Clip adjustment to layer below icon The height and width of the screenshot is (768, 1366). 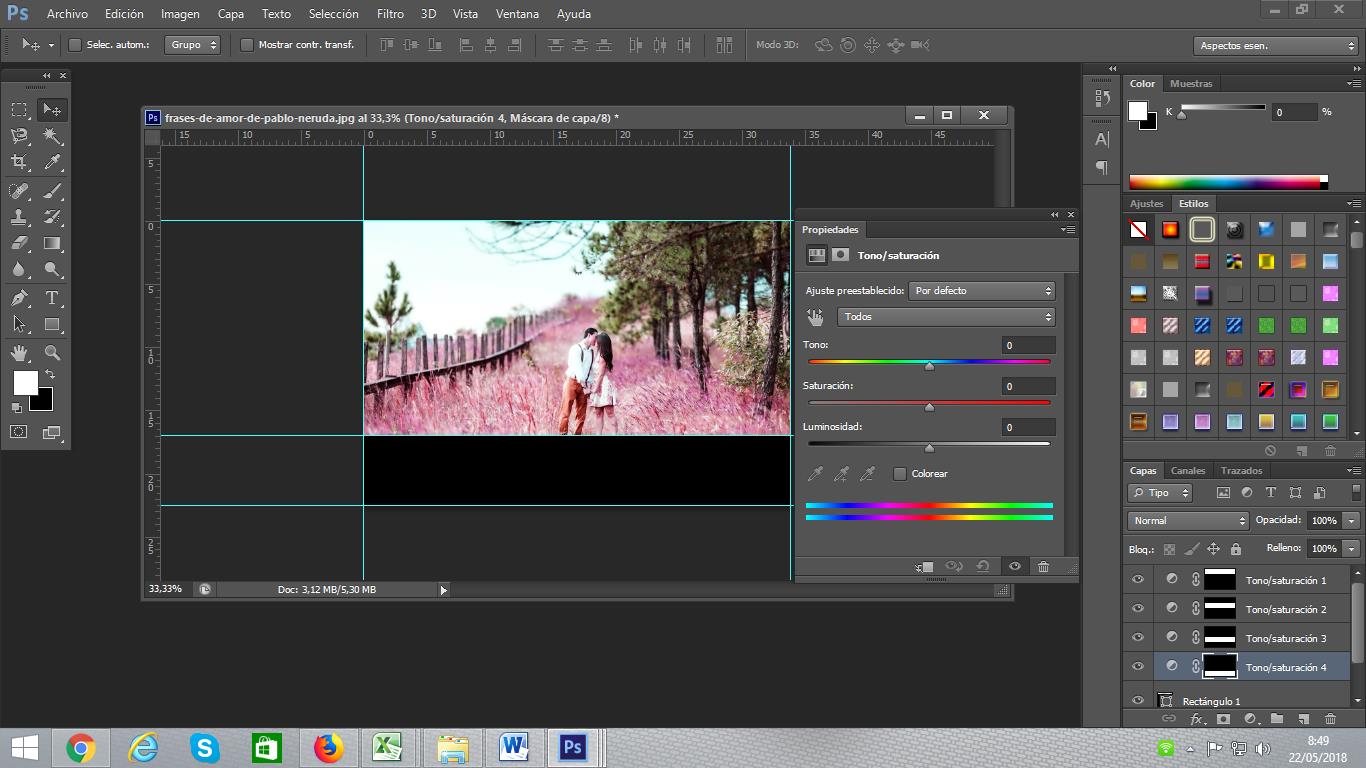pyautogui.click(x=925, y=566)
